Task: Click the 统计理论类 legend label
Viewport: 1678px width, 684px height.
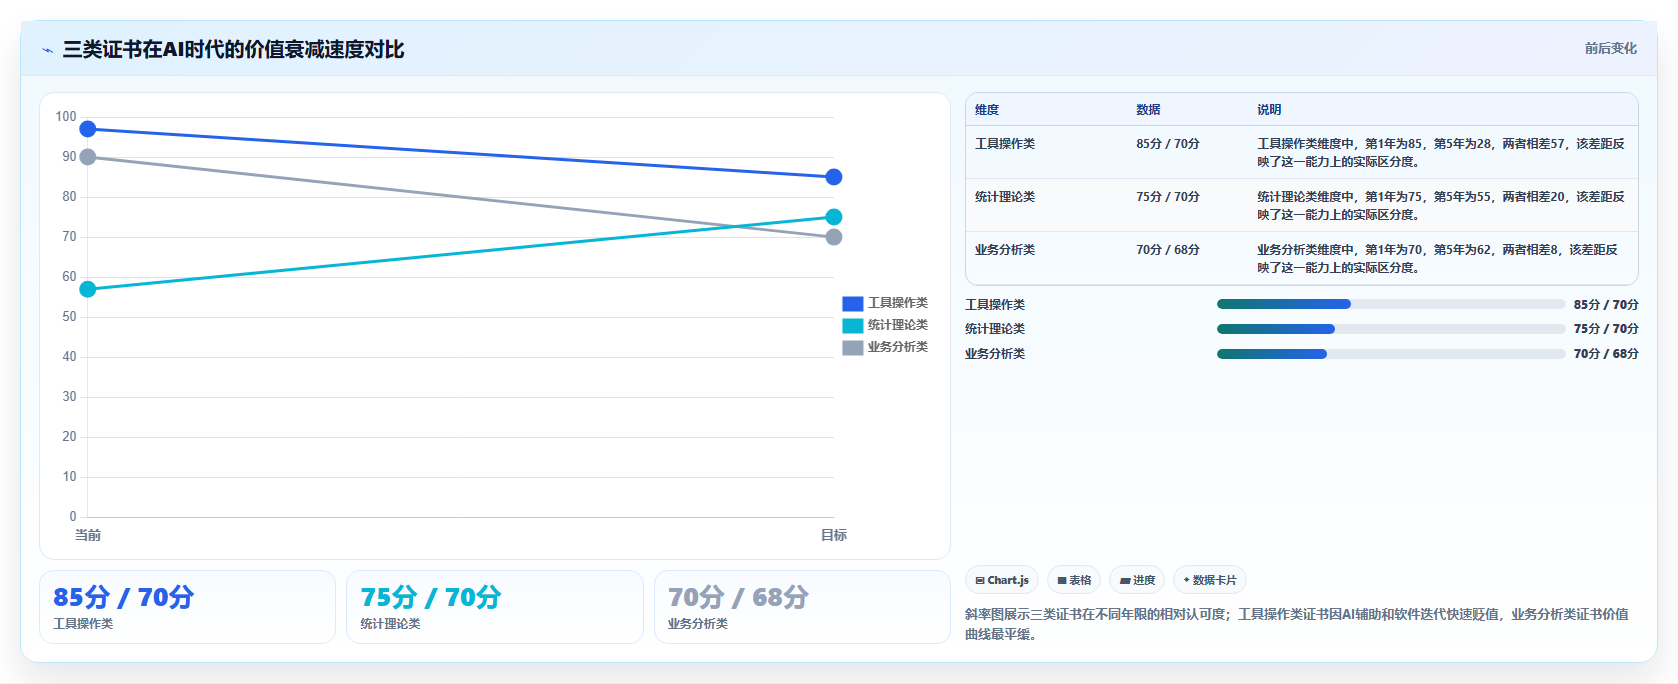Action: coord(898,325)
